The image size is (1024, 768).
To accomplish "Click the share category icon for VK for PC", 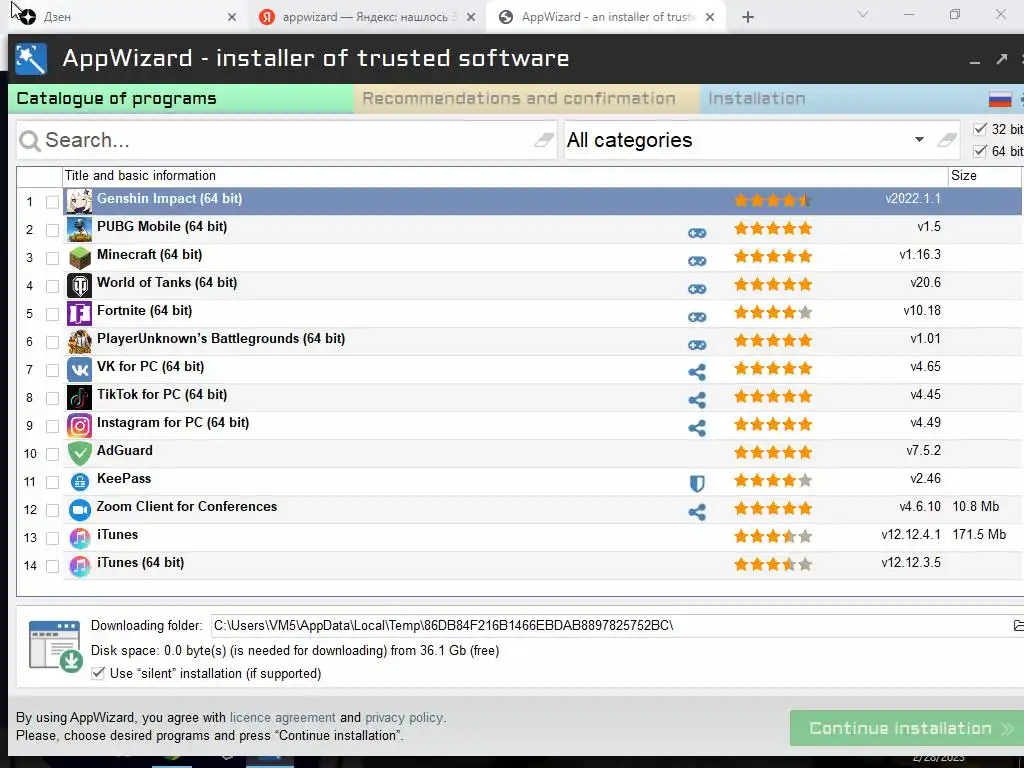I will [697, 372].
